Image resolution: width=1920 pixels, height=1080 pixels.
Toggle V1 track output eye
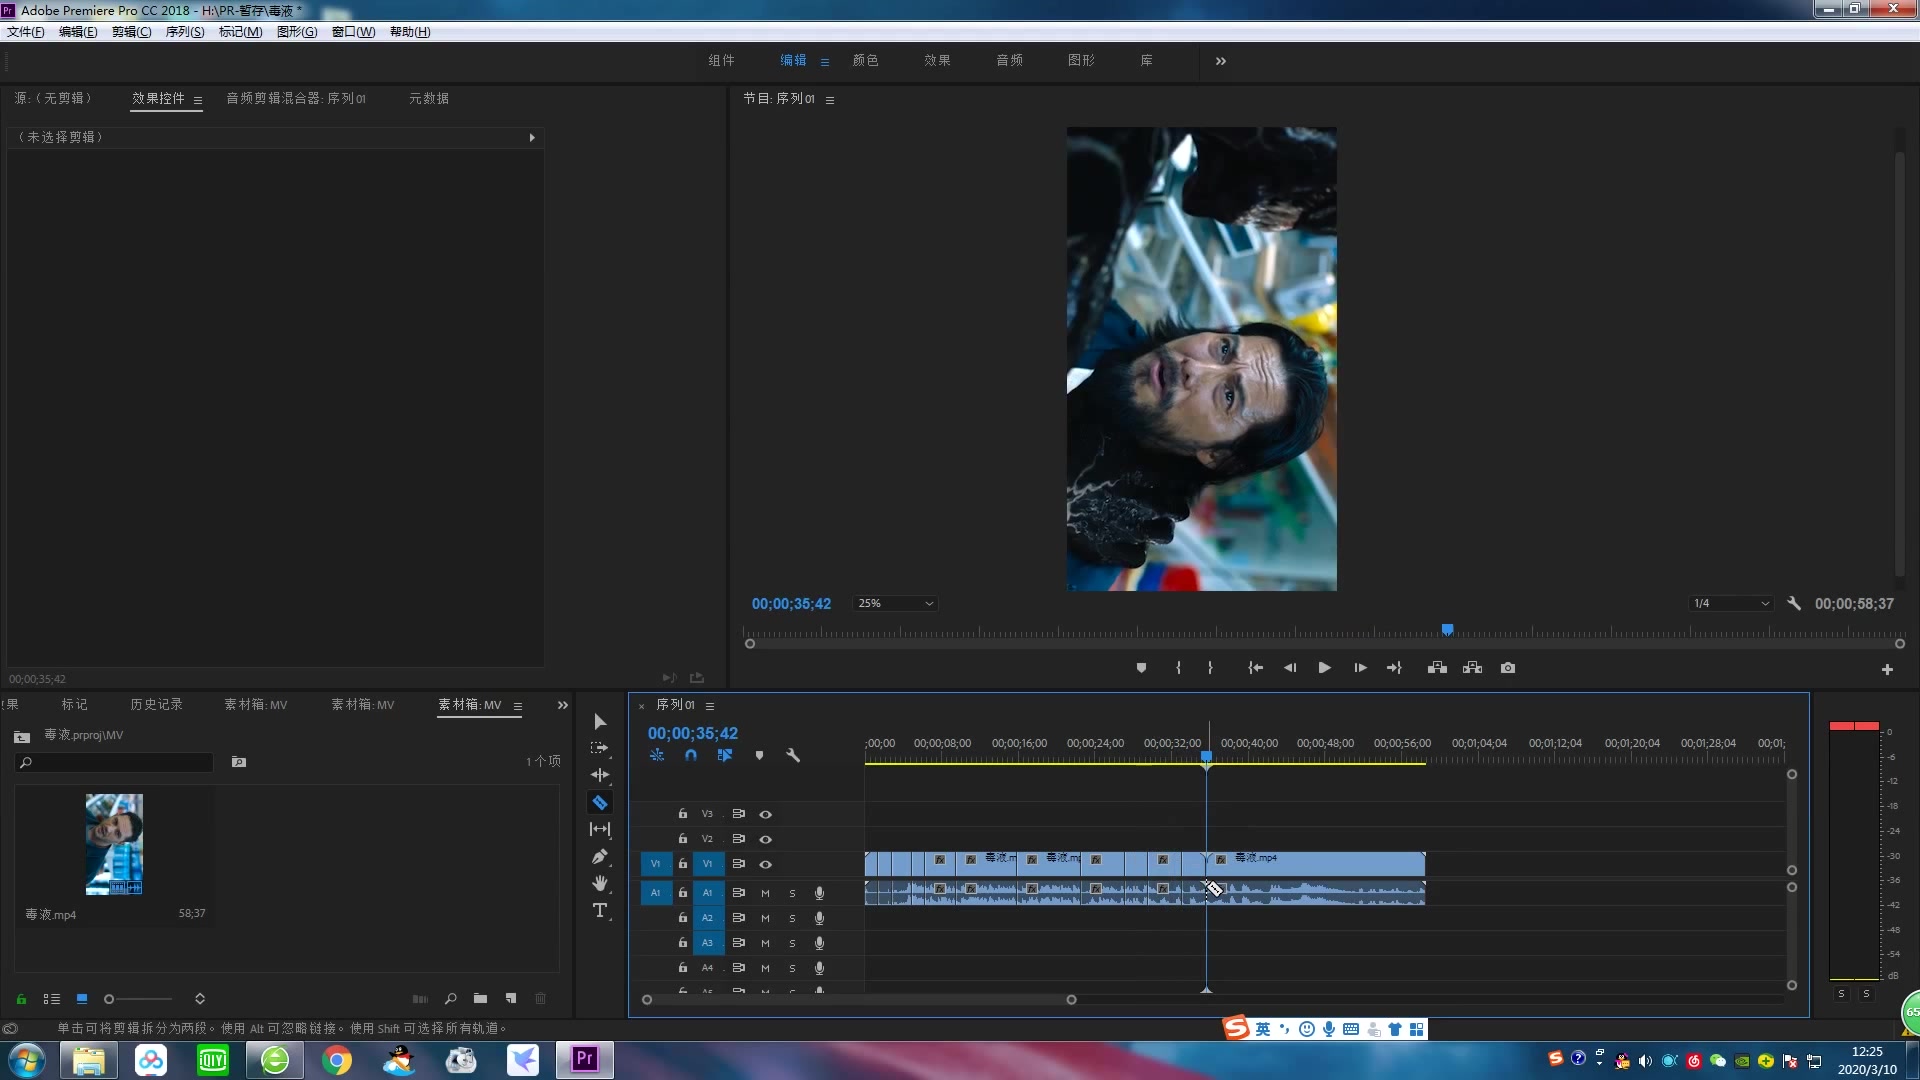[765, 864]
